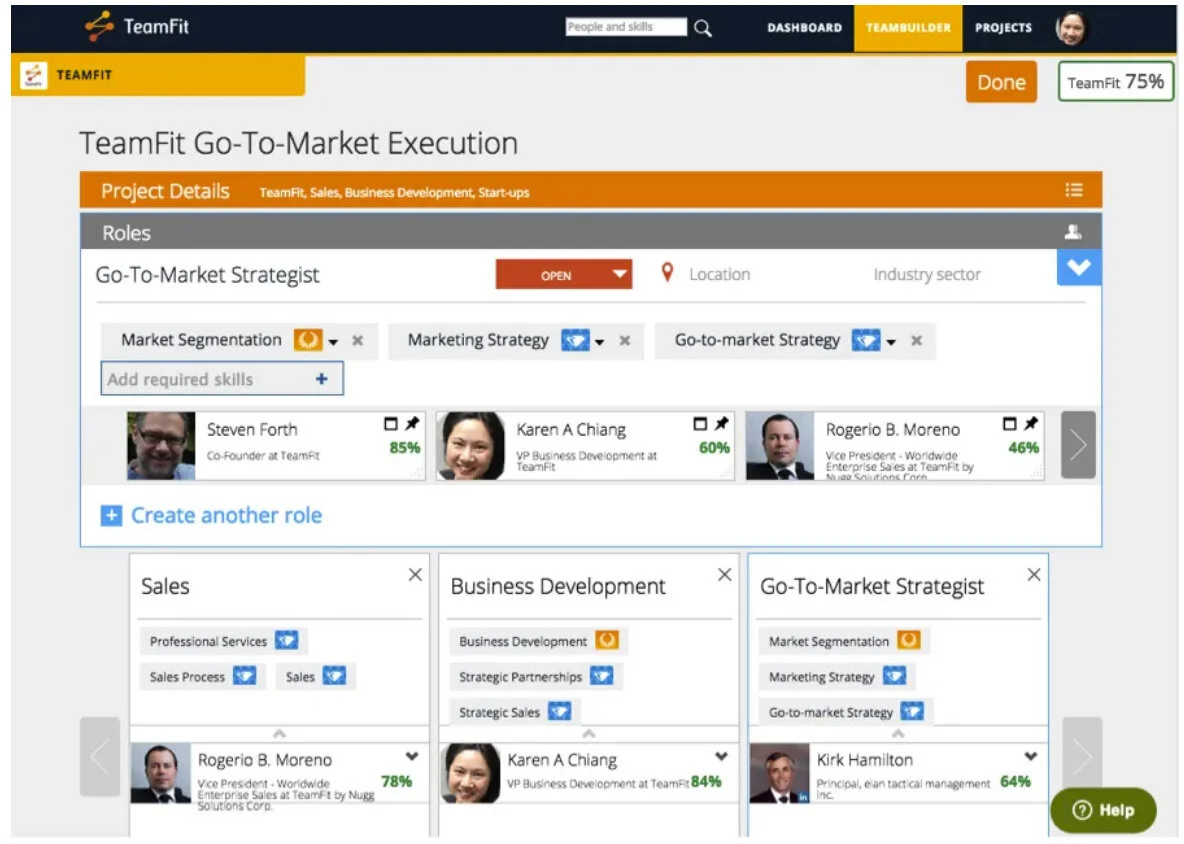Click Marketing Strategy blue level badge
The height and width of the screenshot is (844, 1184).
[x=575, y=340]
